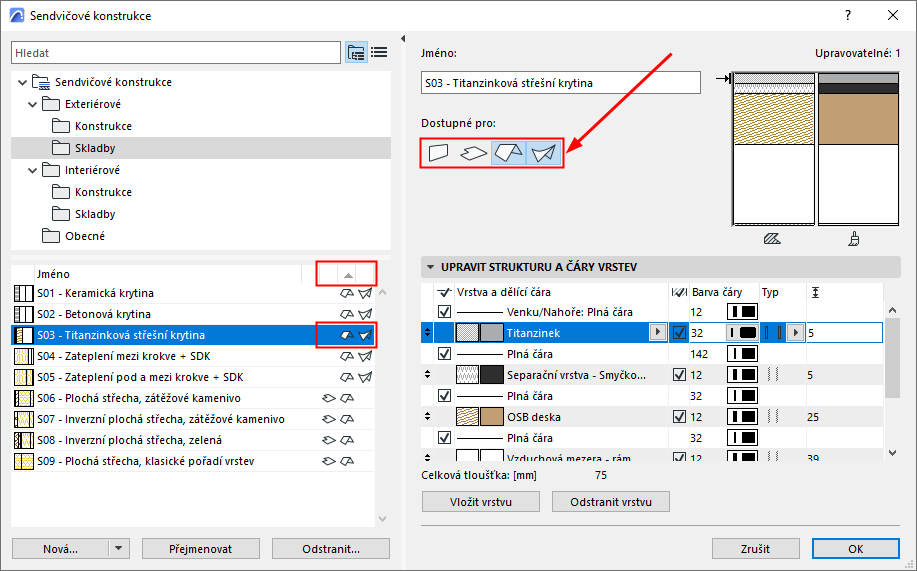The height and width of the screenshot is (571, 917).
Task: Select surface paint preview icon below thumbnail
Action: click(x=854, y=239)
